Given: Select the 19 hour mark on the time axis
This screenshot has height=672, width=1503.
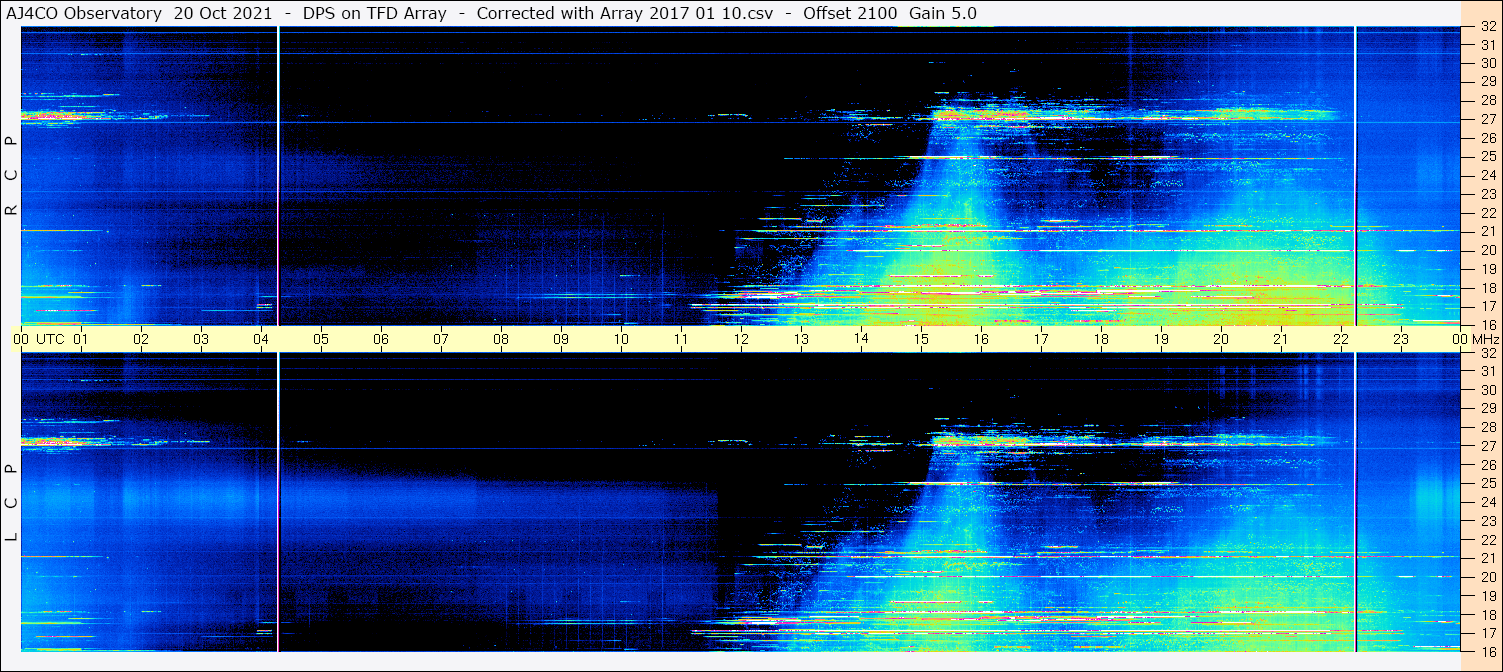Looking at the screenshot, I should point(1161,339).
